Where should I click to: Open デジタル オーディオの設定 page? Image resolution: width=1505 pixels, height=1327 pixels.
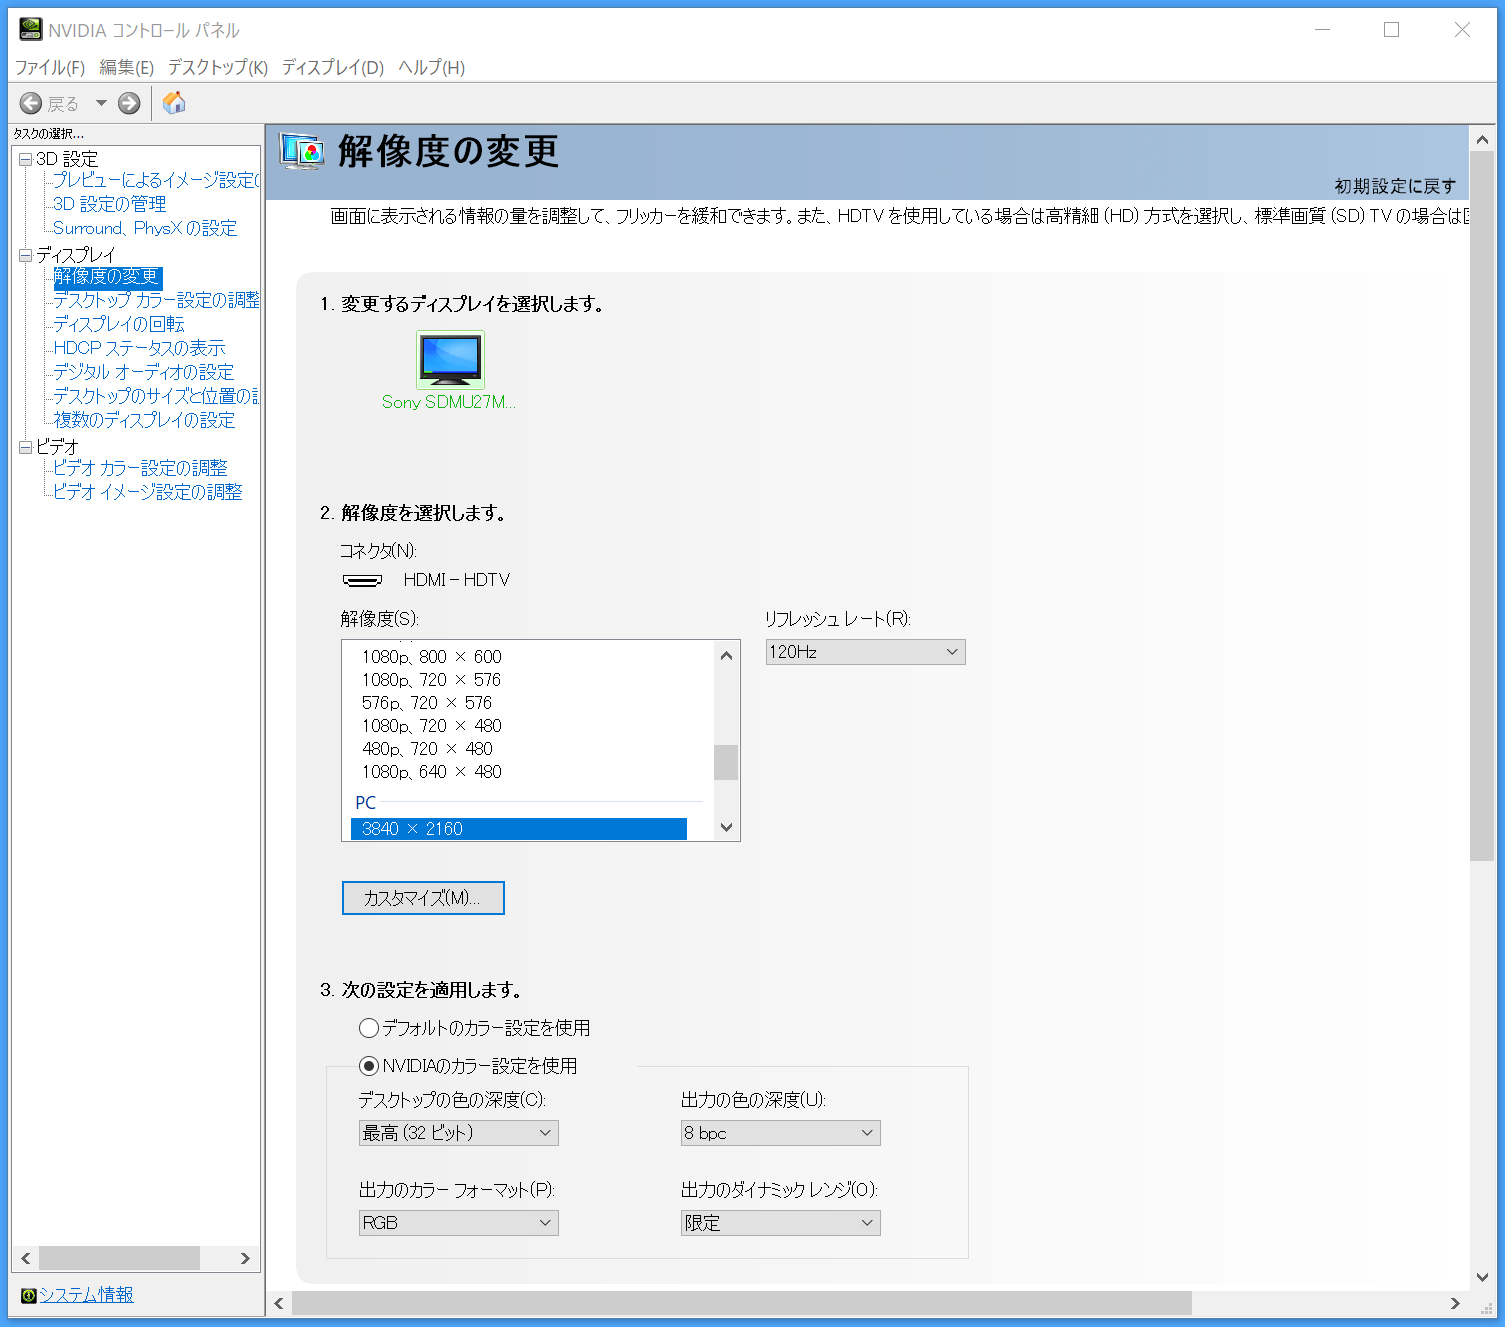coord(144,372)
